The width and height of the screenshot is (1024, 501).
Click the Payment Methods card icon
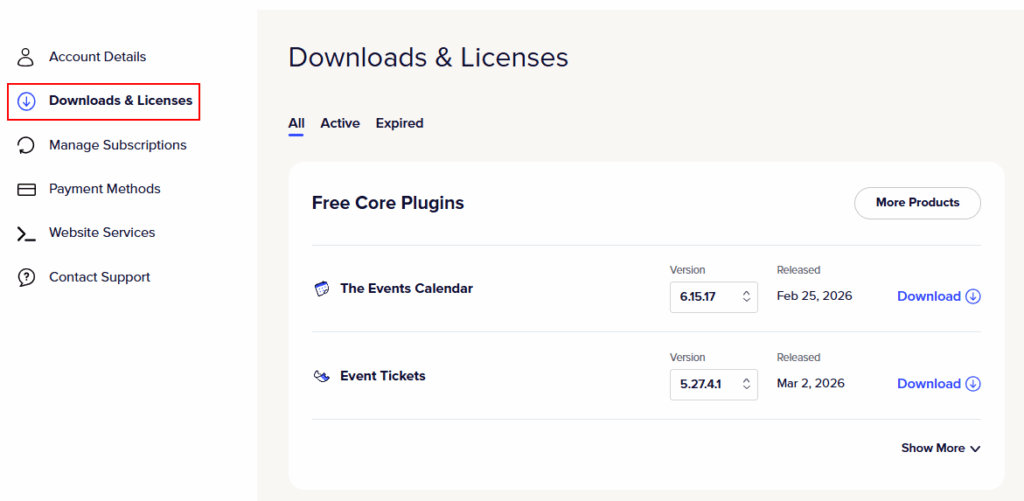[27, 189]
